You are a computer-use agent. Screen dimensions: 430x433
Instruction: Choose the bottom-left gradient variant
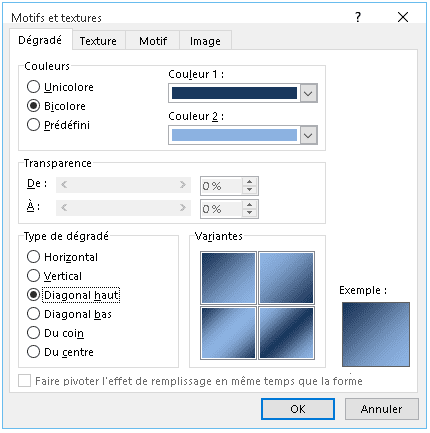[228, 333]
